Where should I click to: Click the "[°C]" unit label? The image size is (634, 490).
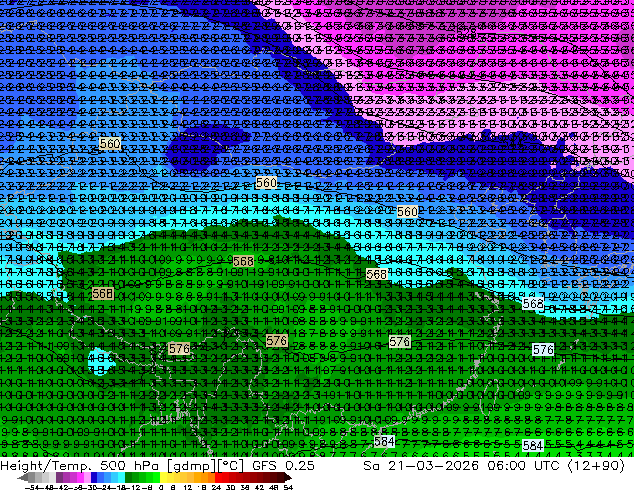[x=231, y=466]
